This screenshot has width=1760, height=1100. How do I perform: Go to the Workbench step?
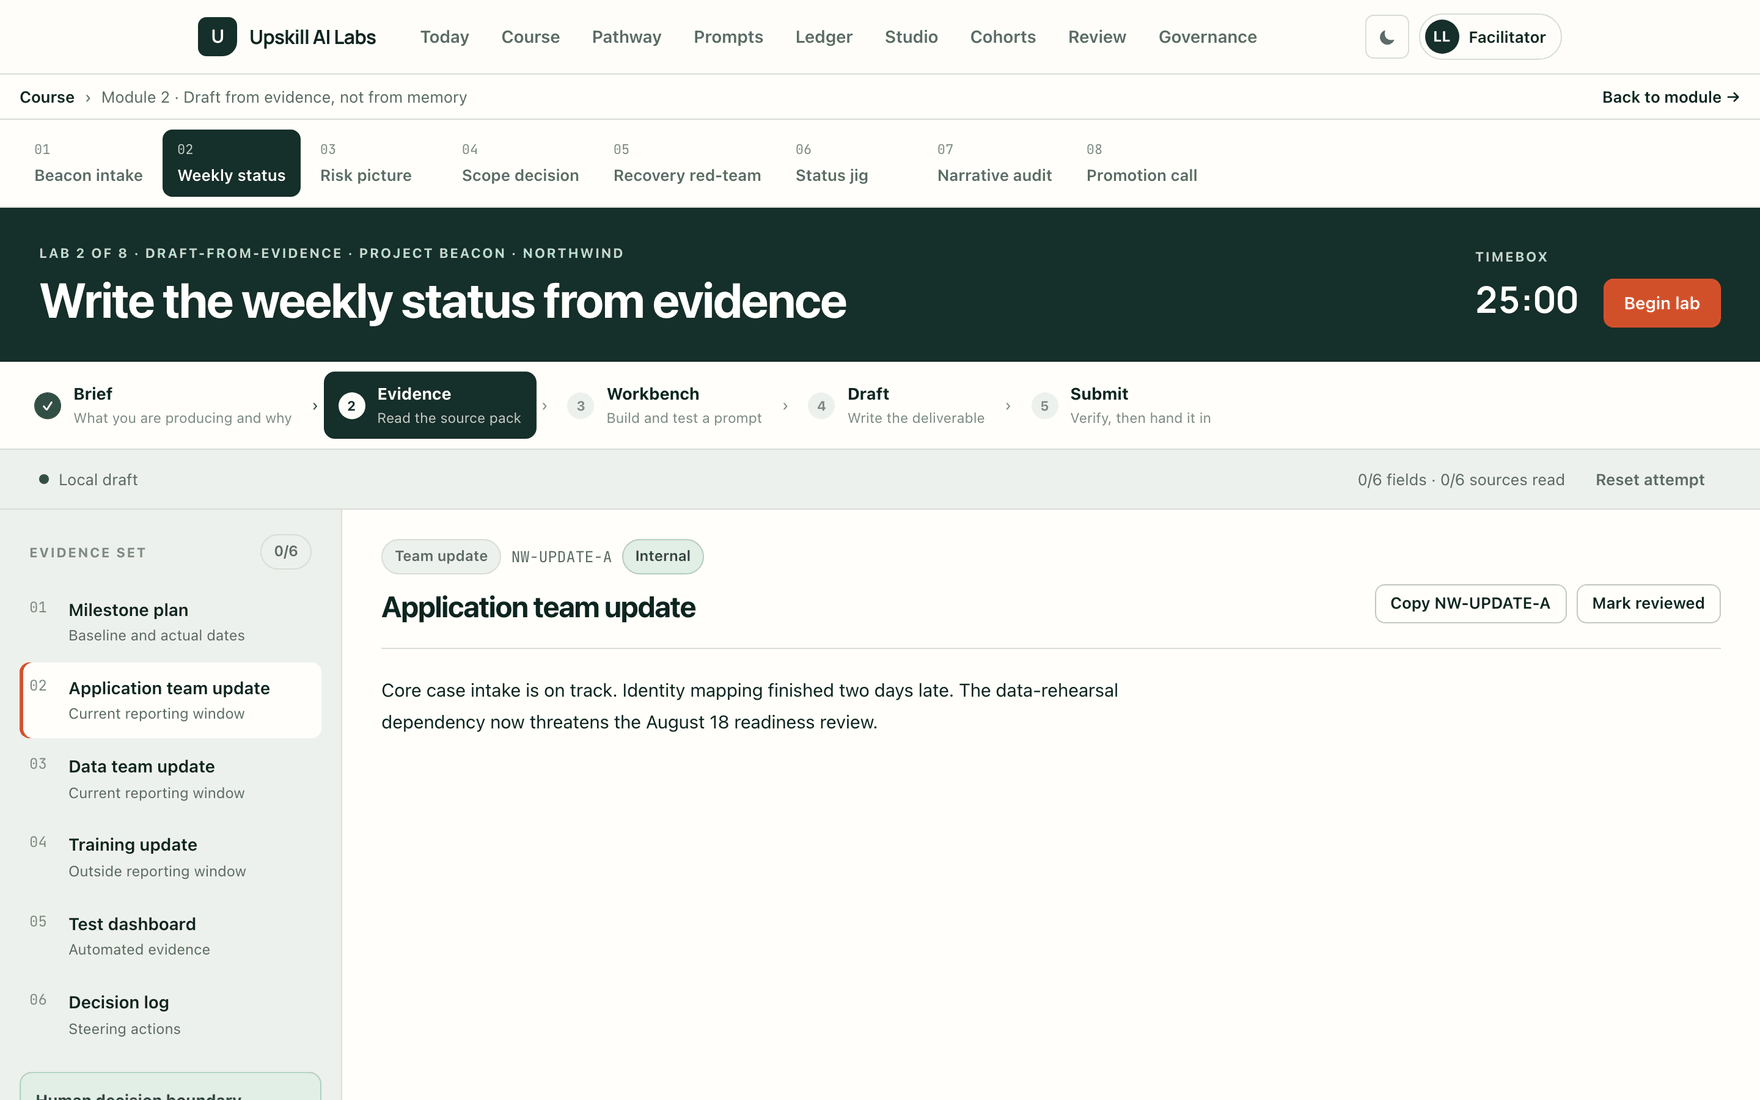(664, 405)
